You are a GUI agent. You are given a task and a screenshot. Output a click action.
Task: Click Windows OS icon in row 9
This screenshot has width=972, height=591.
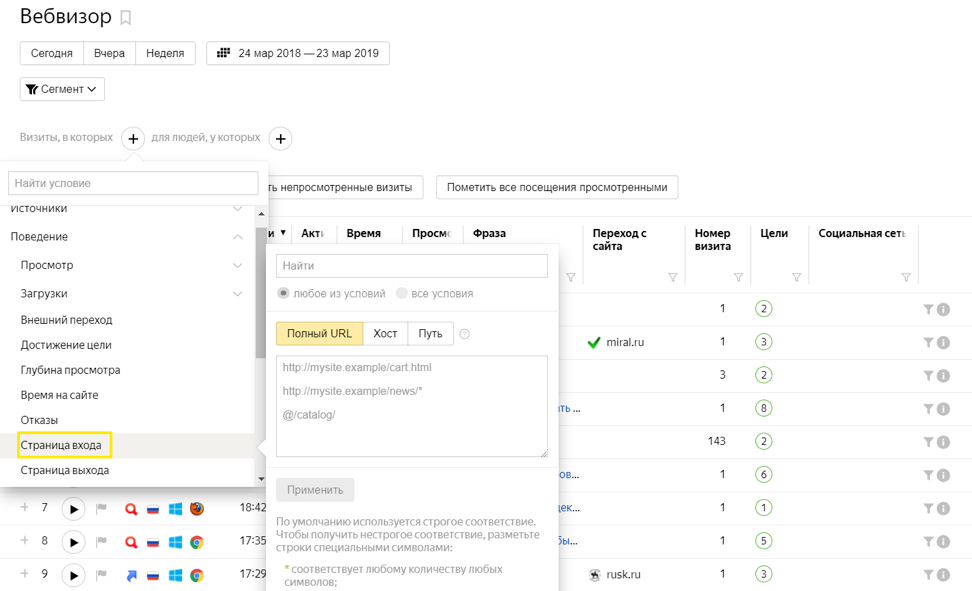click(x=175, y=575)
